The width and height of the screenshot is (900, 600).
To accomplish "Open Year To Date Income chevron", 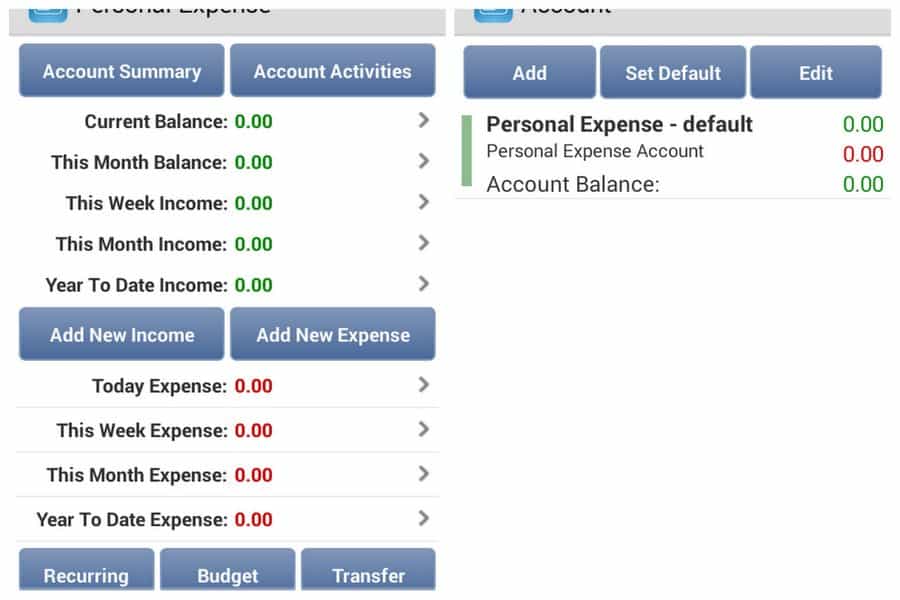I will (424, 284).
